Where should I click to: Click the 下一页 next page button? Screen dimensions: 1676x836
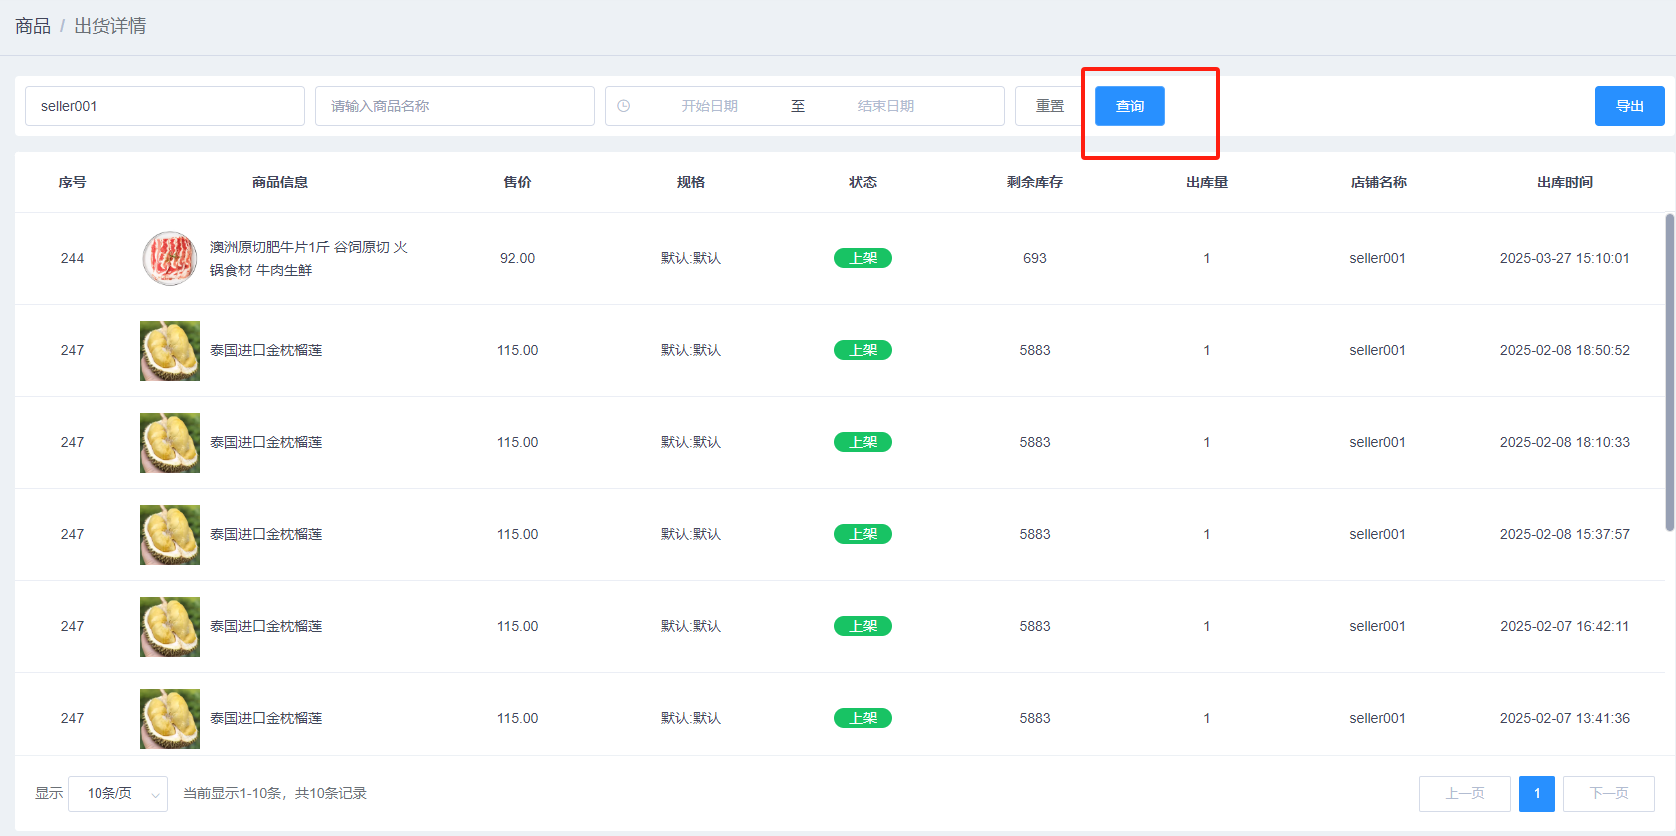1608,794
